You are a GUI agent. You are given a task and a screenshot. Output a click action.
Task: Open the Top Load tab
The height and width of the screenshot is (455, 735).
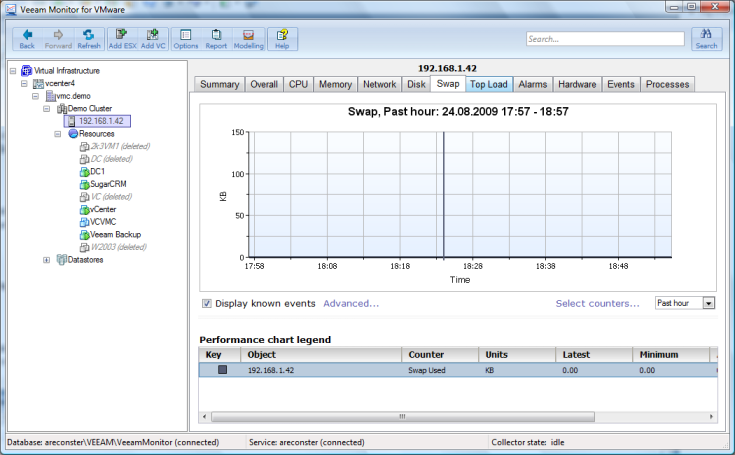489,85
